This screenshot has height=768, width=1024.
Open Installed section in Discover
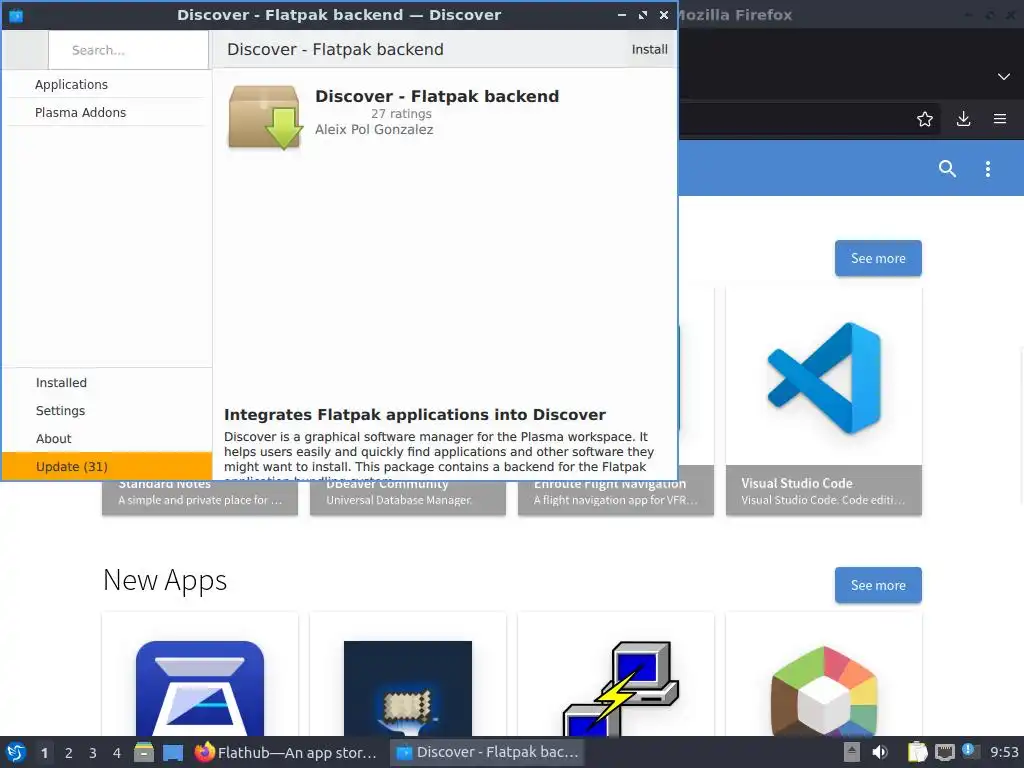tap(107, 383)
